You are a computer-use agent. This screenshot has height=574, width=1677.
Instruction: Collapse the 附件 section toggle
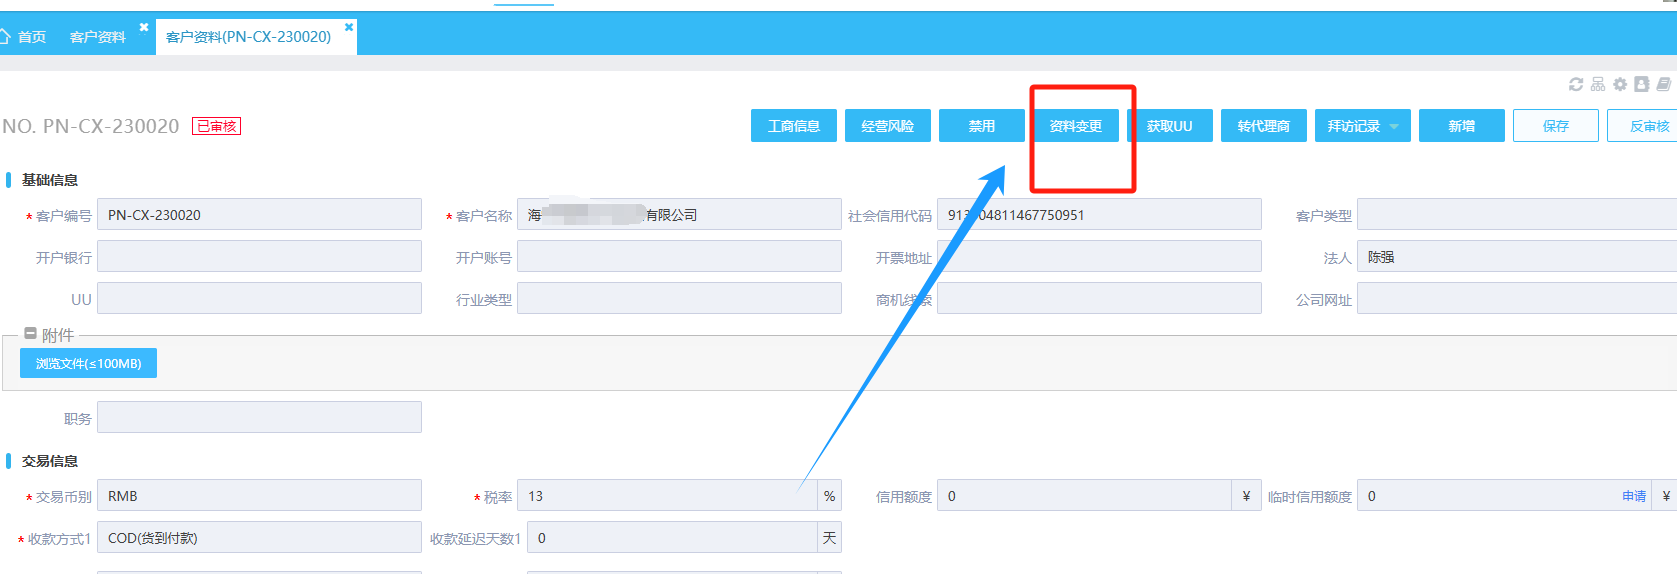(31, 334)
